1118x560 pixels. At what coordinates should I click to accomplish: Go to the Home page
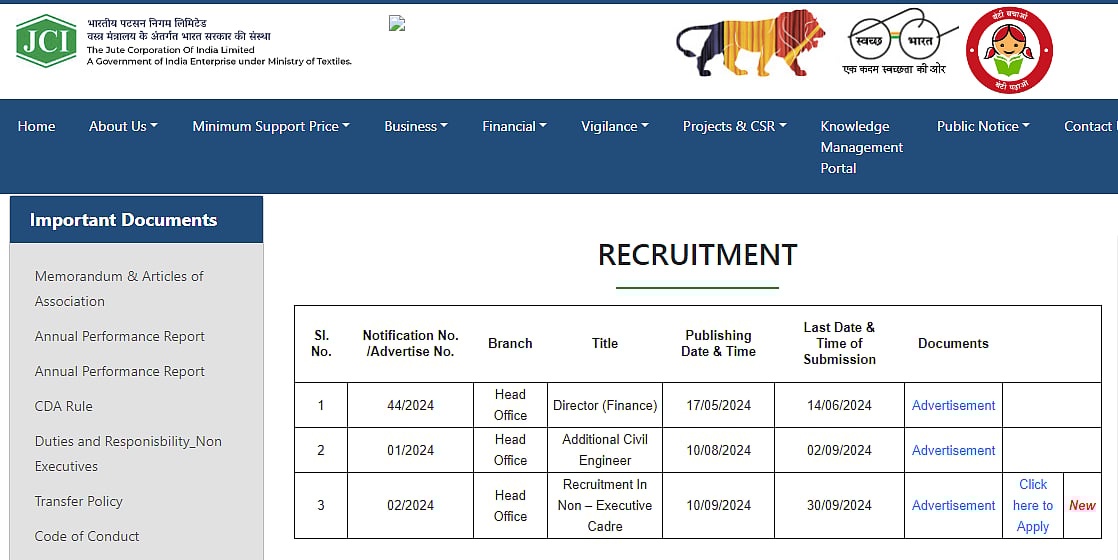pyautogui.click(x=36, y=126)
